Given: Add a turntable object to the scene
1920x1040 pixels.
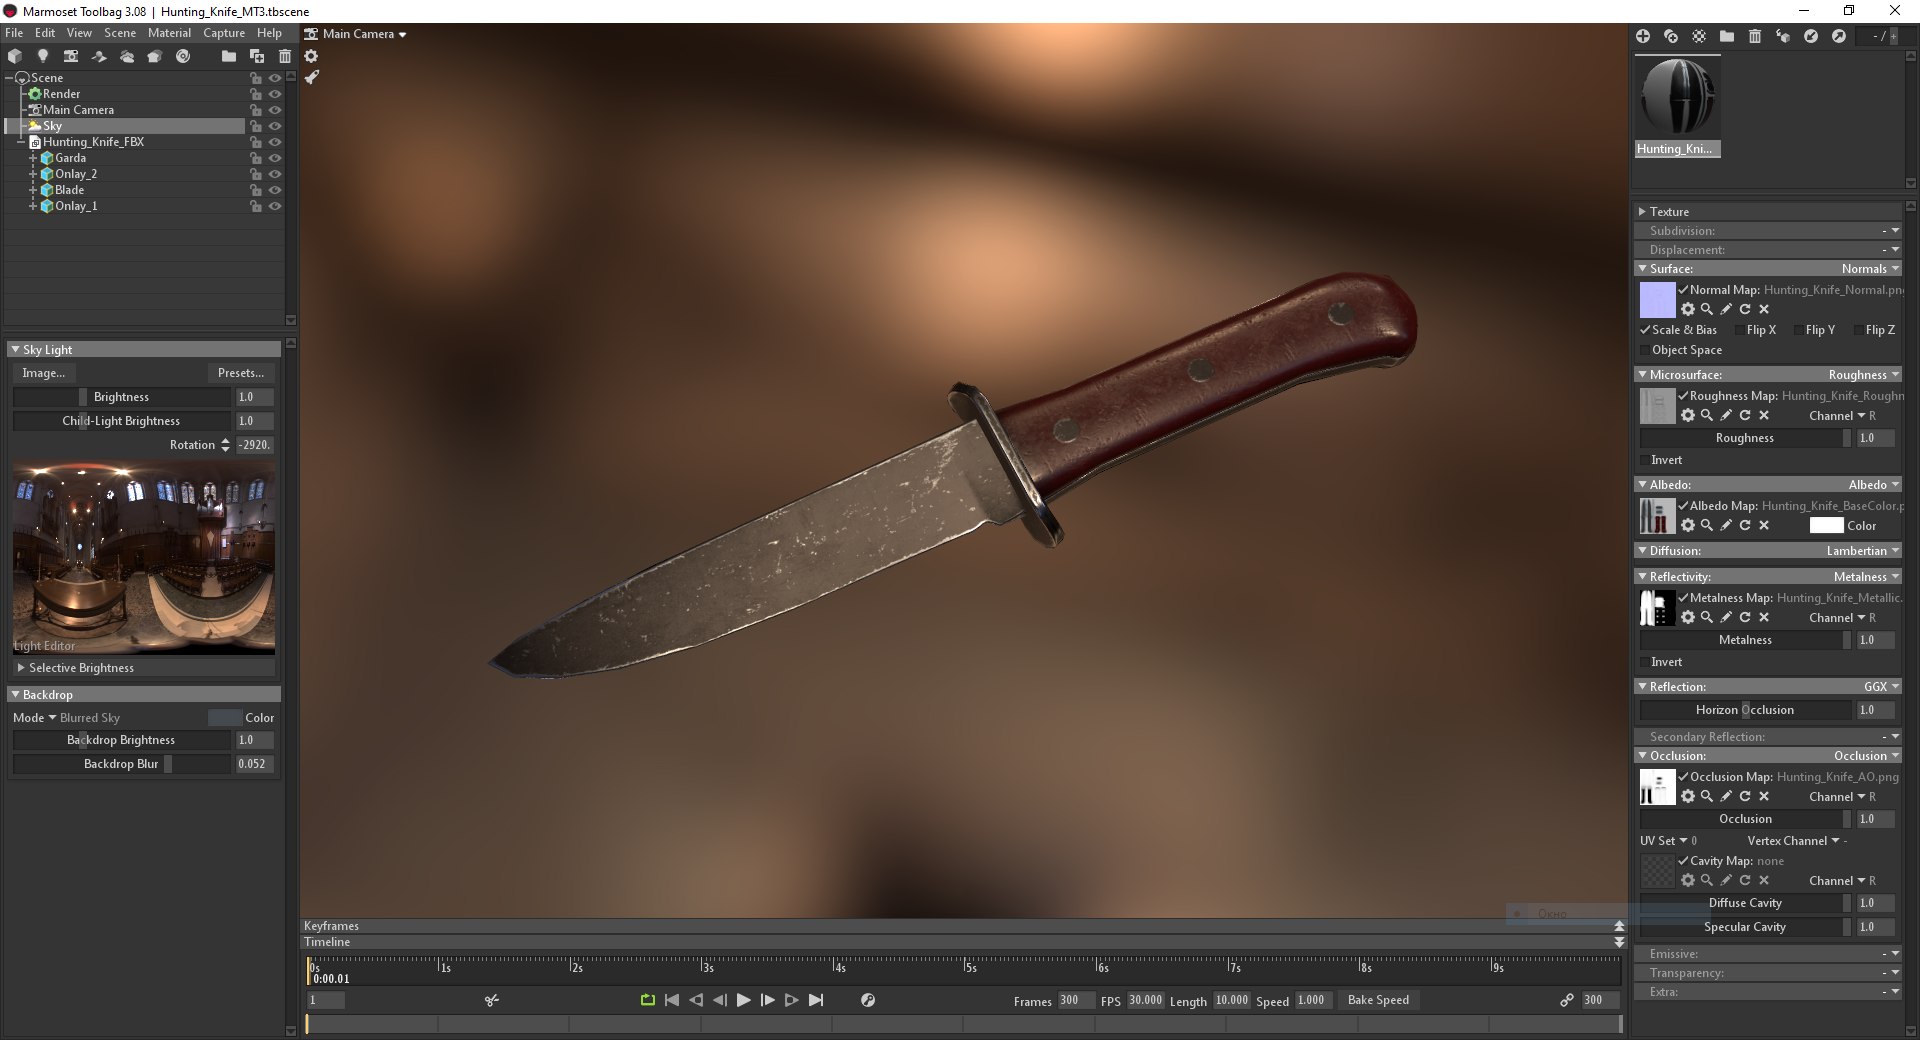Looking at the screenshot, I should (183, 56).
